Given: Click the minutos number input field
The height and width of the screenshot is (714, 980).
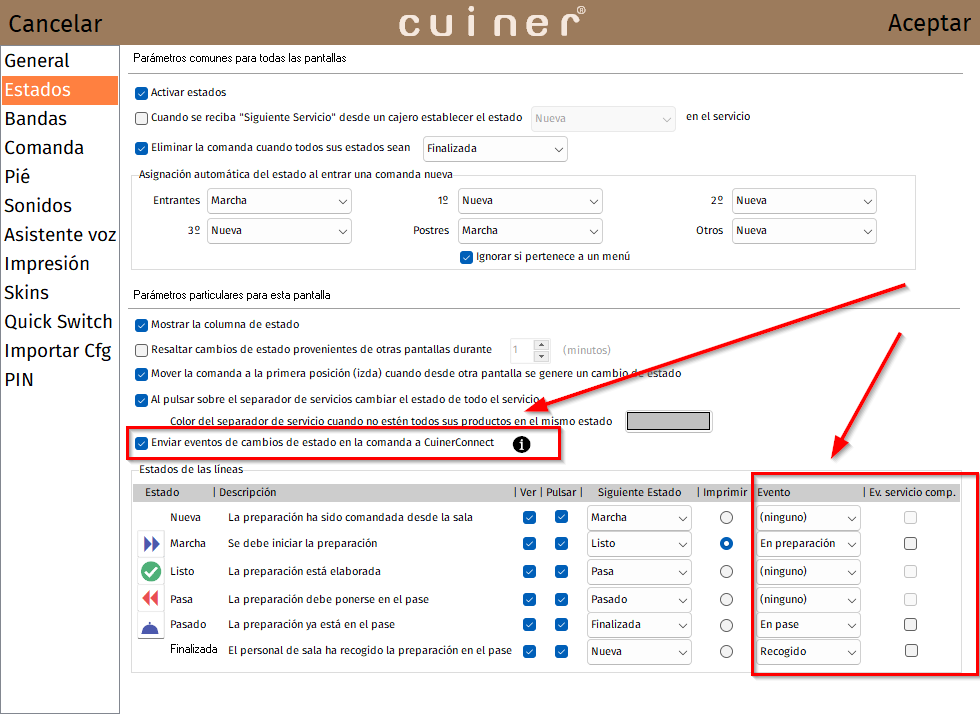Looking at the screenshot, I should 522,350.
